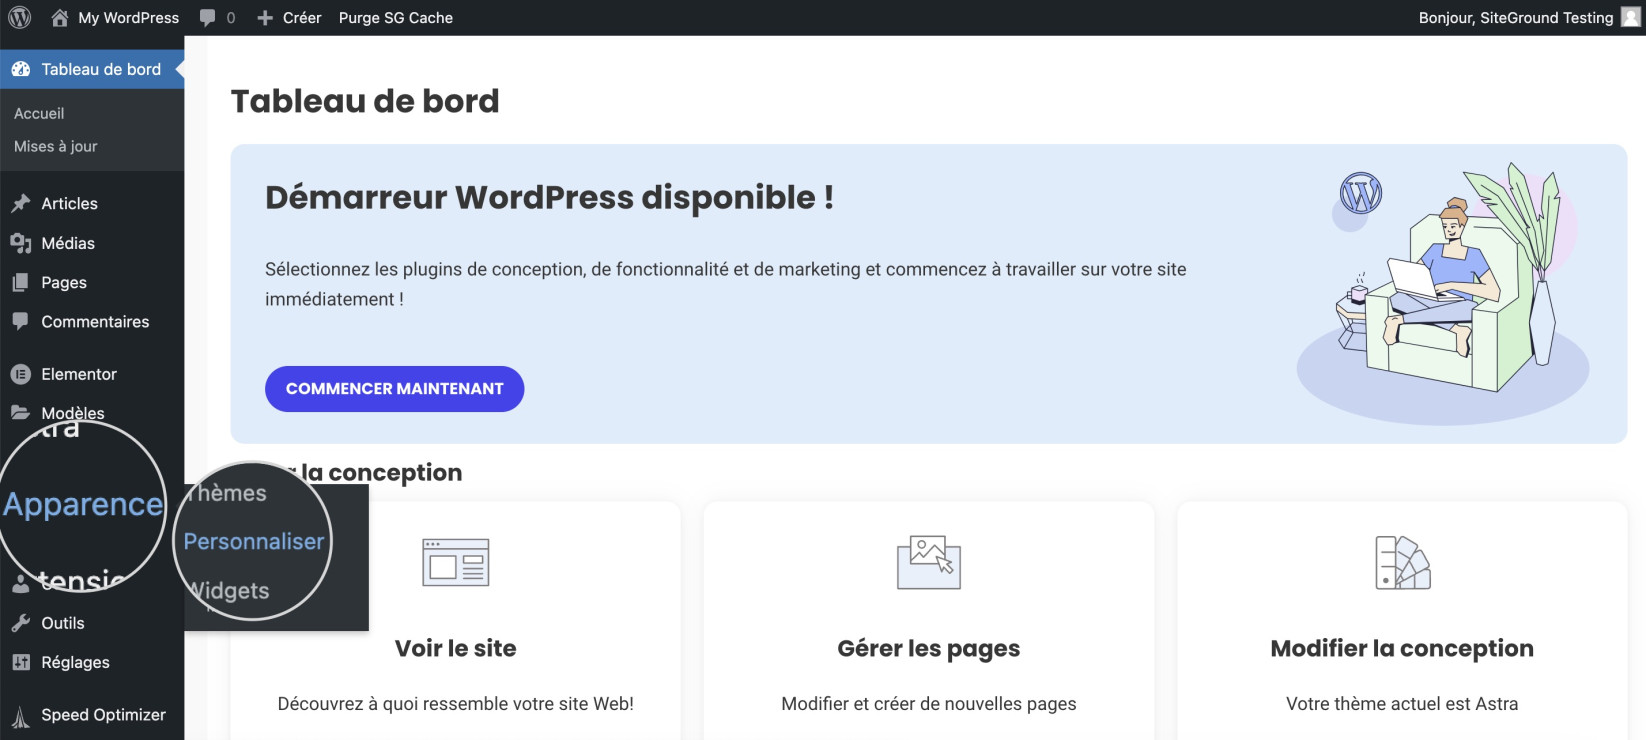The height and width of the screenshot is (740, 1646).
Task: Select Tableau de bord in sidebar
Action: click(101, 69)
